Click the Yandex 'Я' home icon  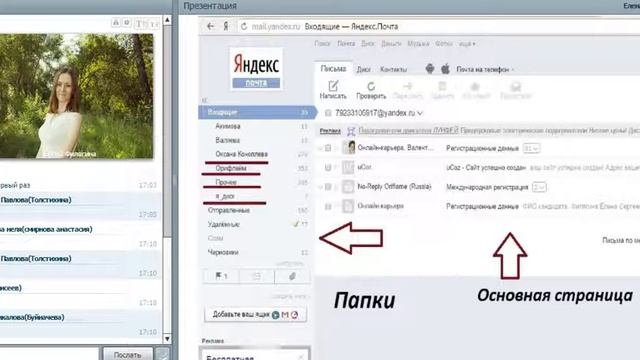[226, 27]
